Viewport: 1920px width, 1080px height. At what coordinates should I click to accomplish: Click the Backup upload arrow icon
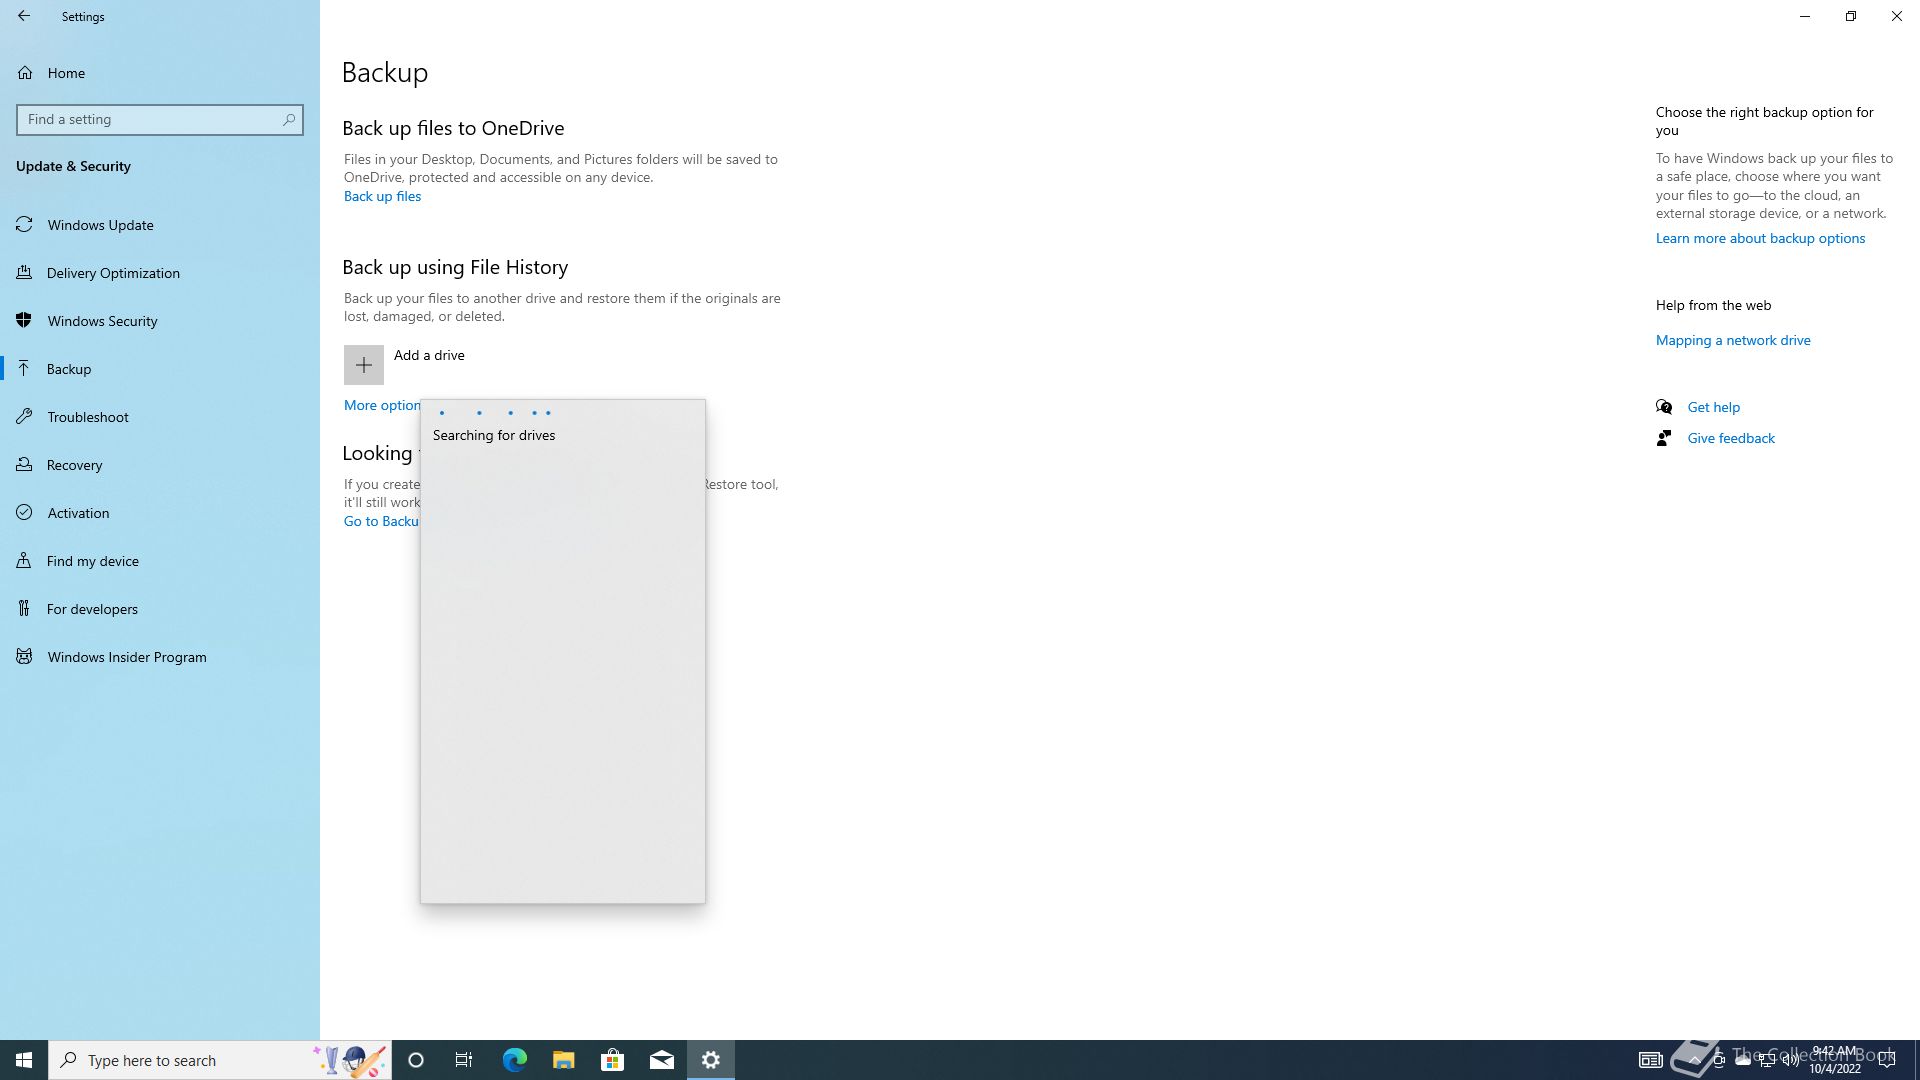pos(24,369)
